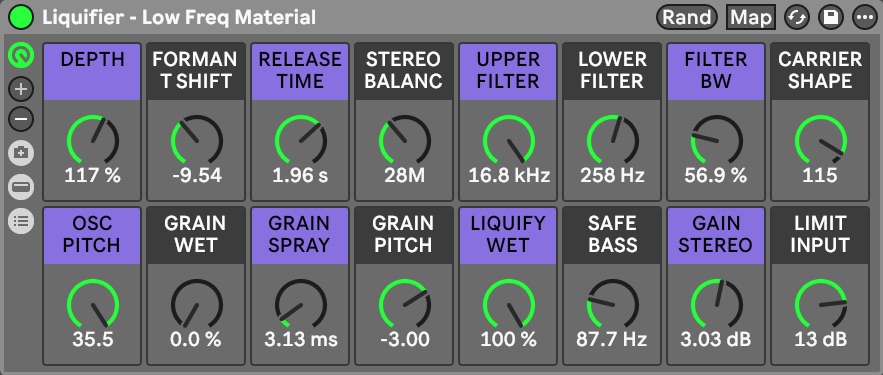The height and width of the screenshot is (375, 883).
Task: Toggle the green device activator button
Action: tap(21, 17)
